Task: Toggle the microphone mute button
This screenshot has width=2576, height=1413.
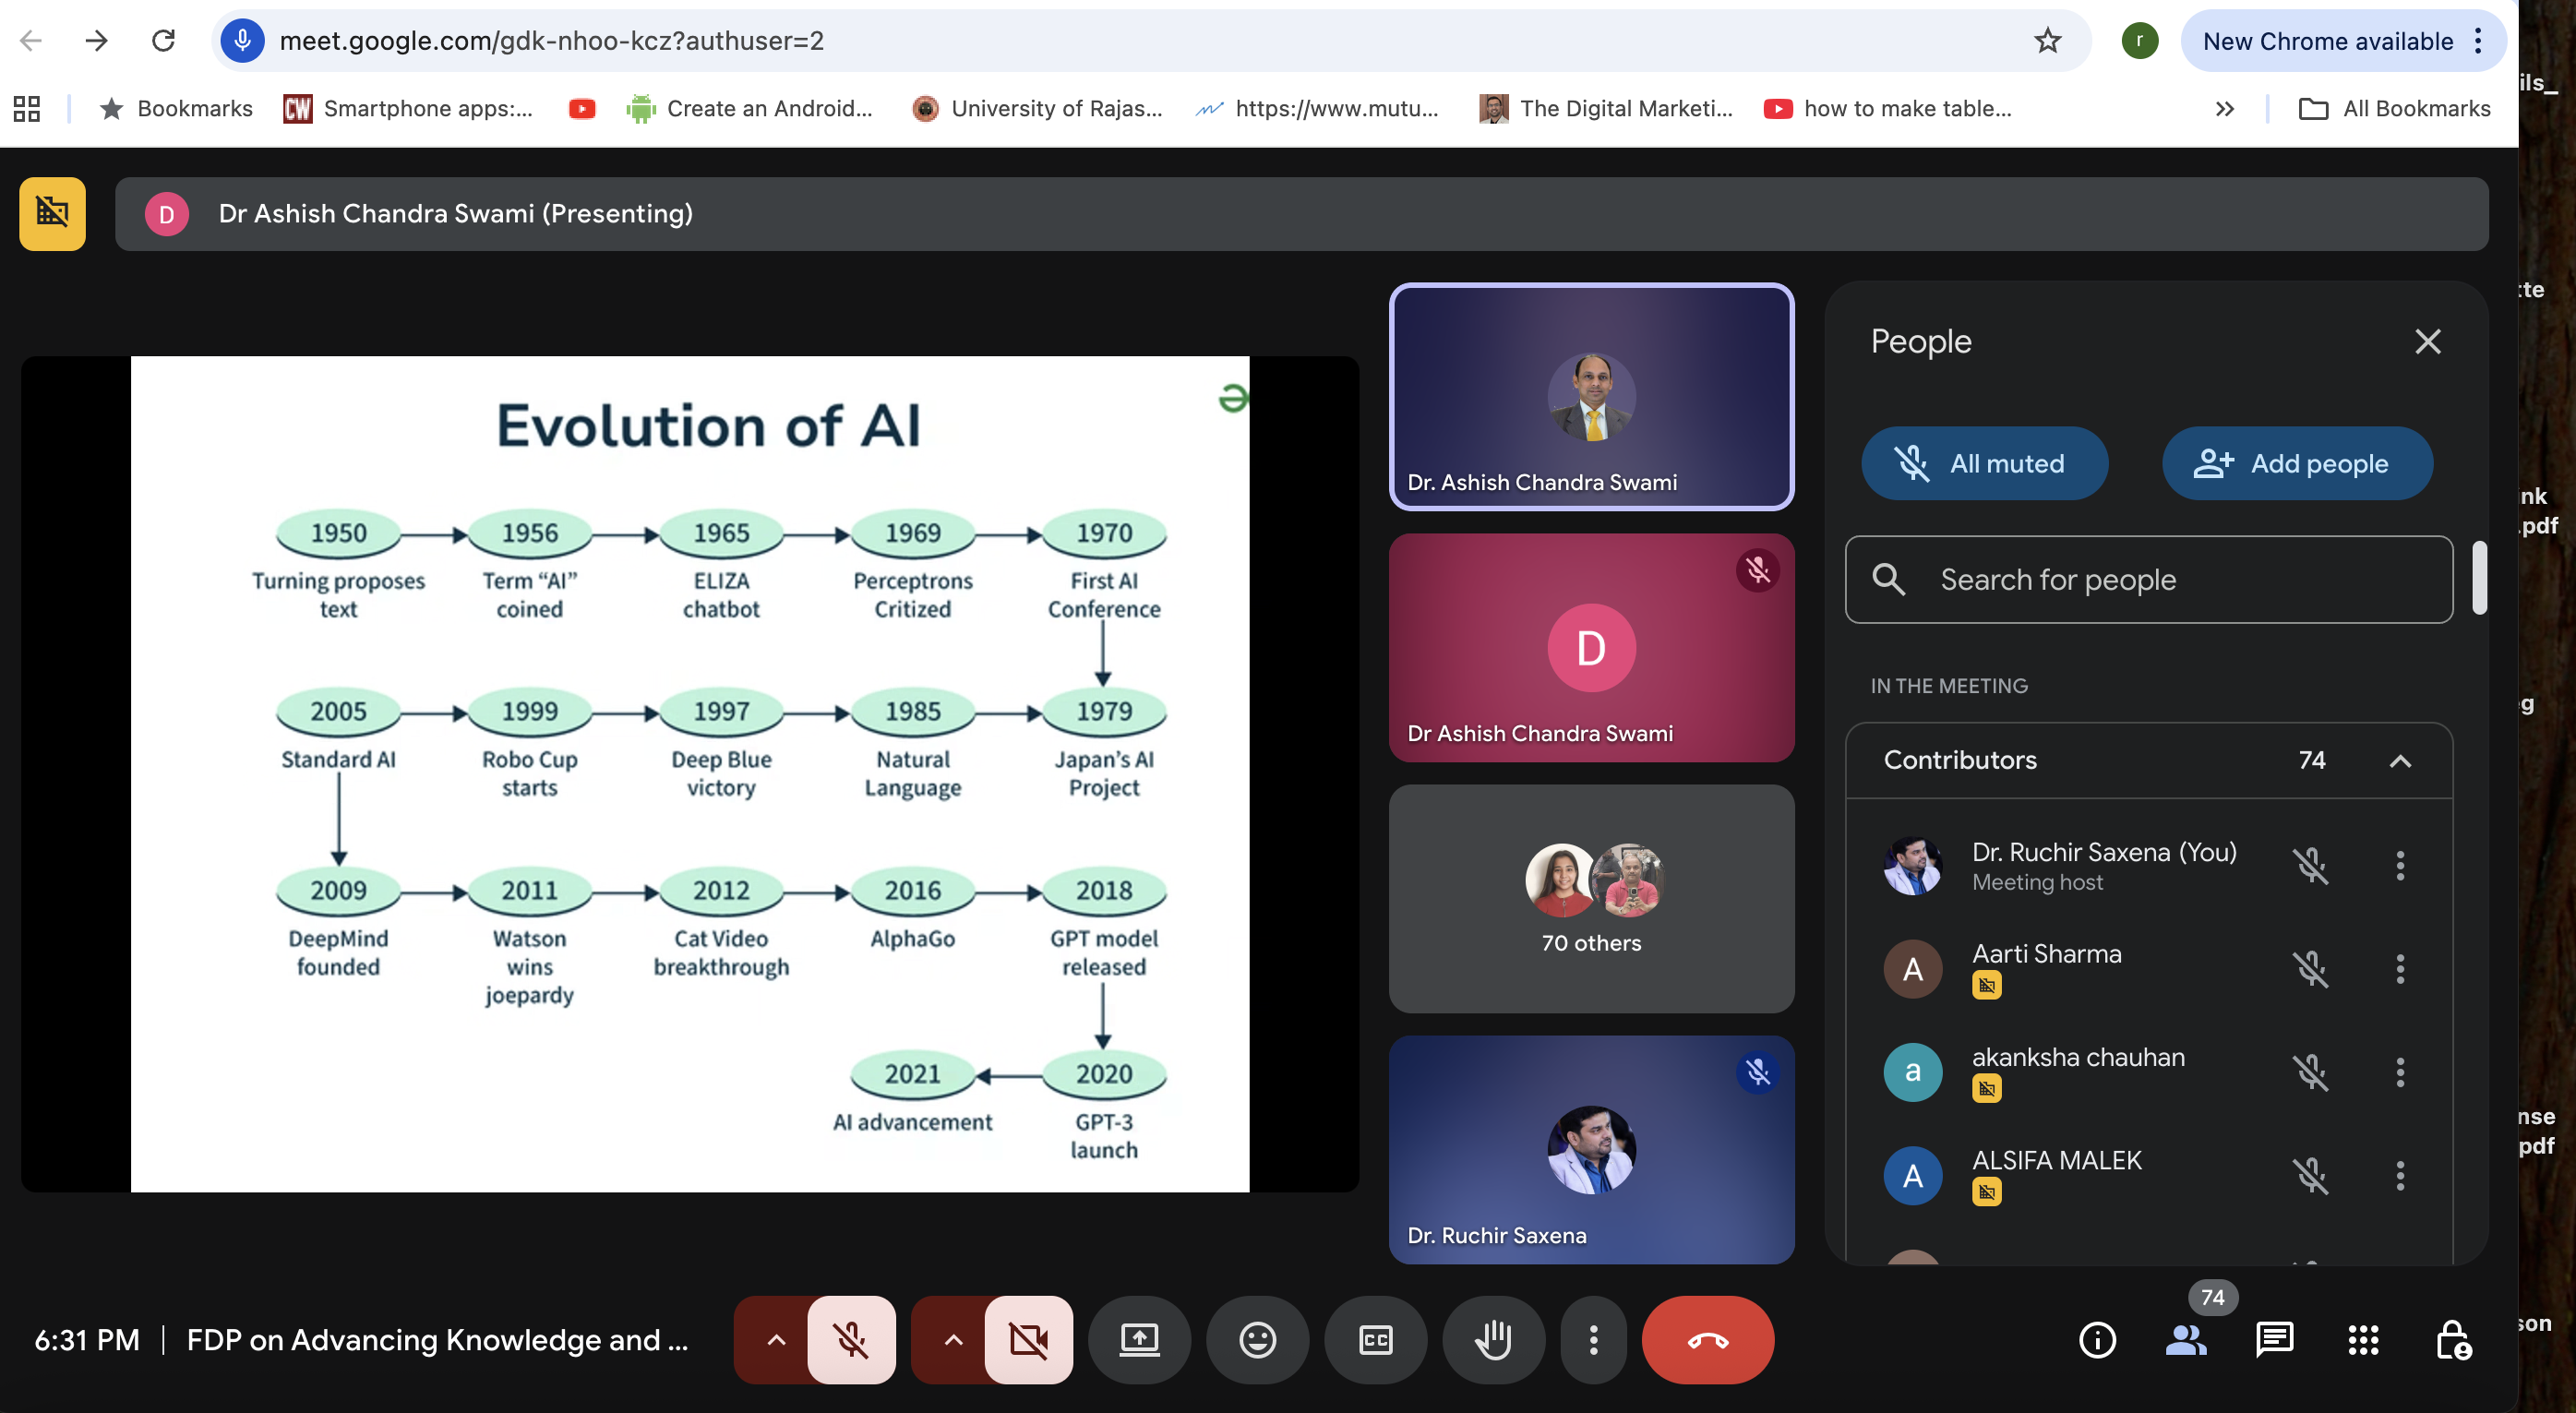Action: point(851,1340)
